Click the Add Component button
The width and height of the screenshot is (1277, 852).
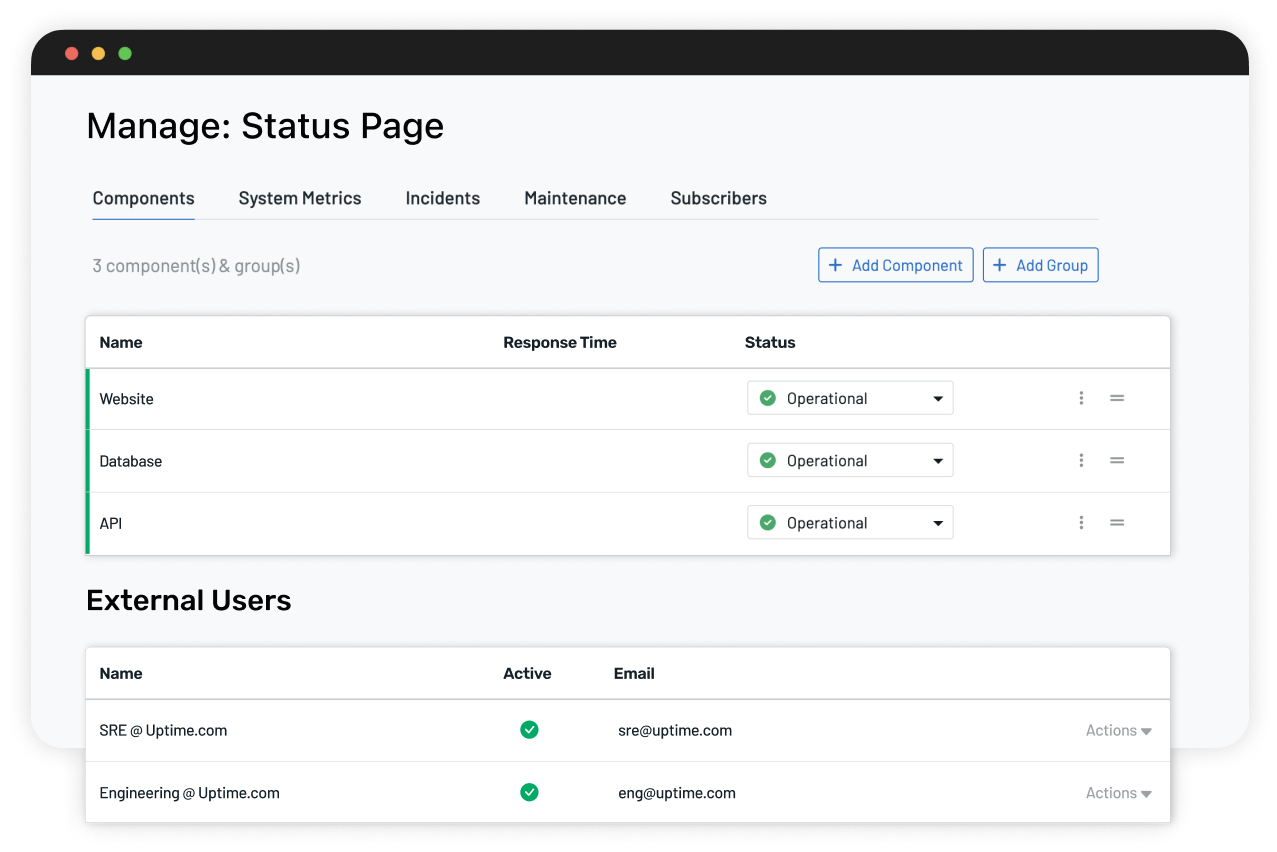pos(895,265)
